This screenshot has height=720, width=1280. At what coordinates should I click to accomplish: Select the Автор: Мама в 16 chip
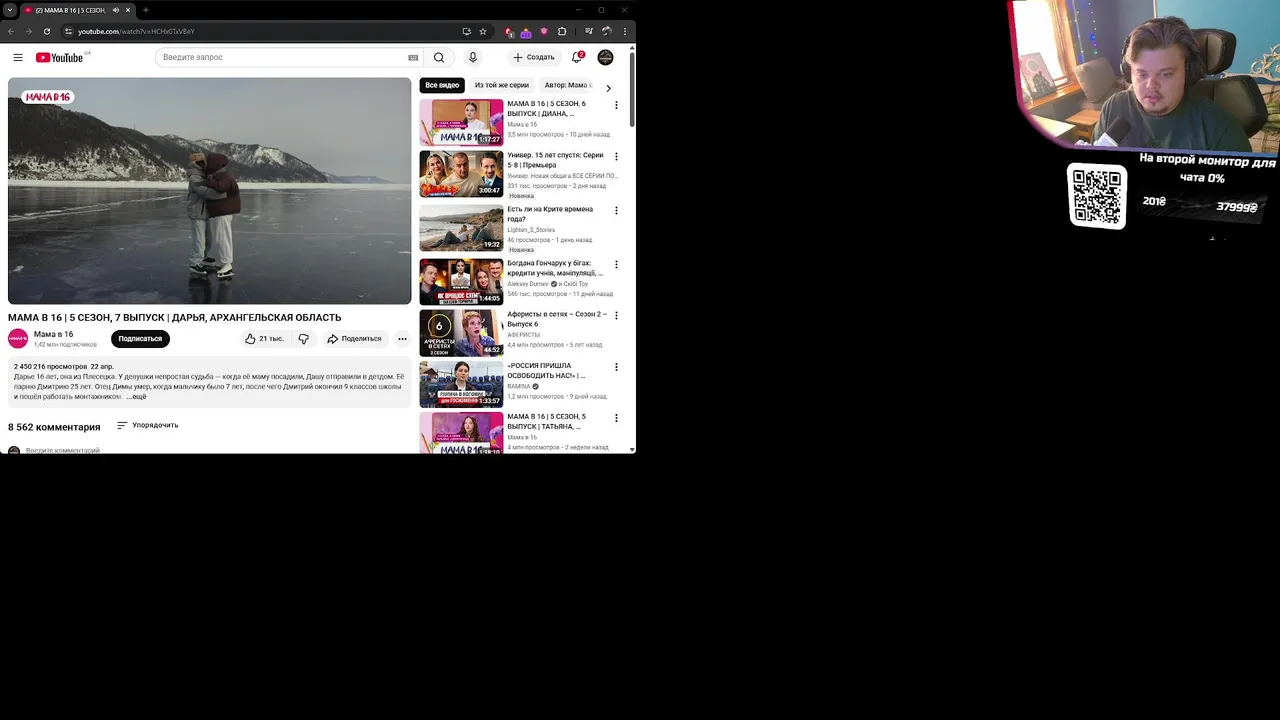[x=568, y=85]
